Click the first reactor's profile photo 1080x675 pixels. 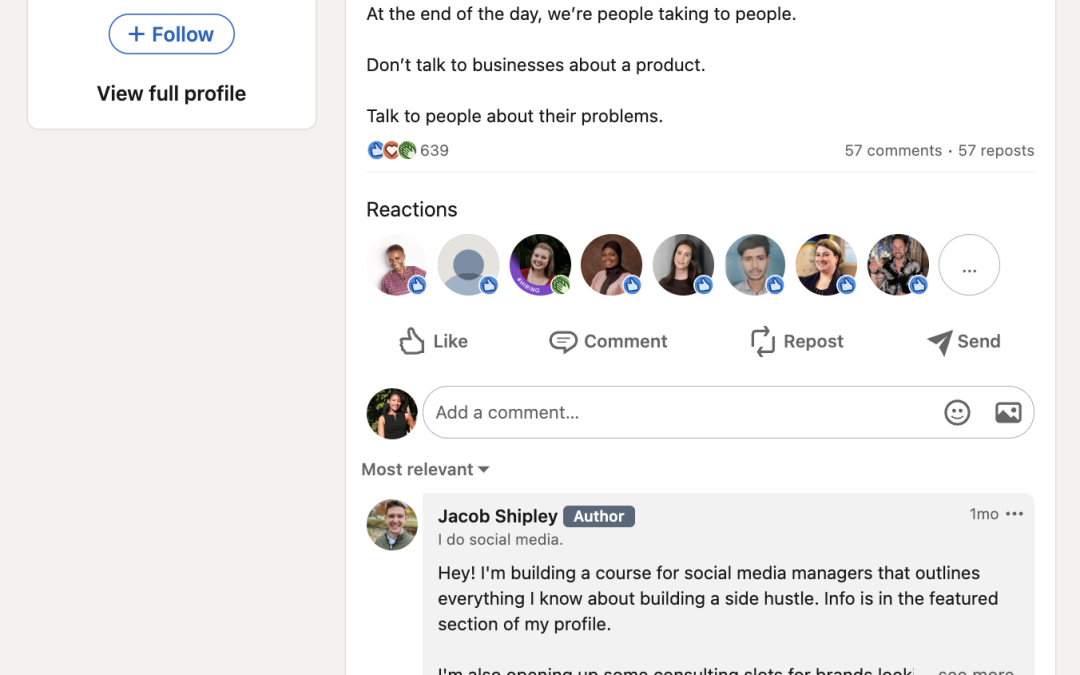397,265
